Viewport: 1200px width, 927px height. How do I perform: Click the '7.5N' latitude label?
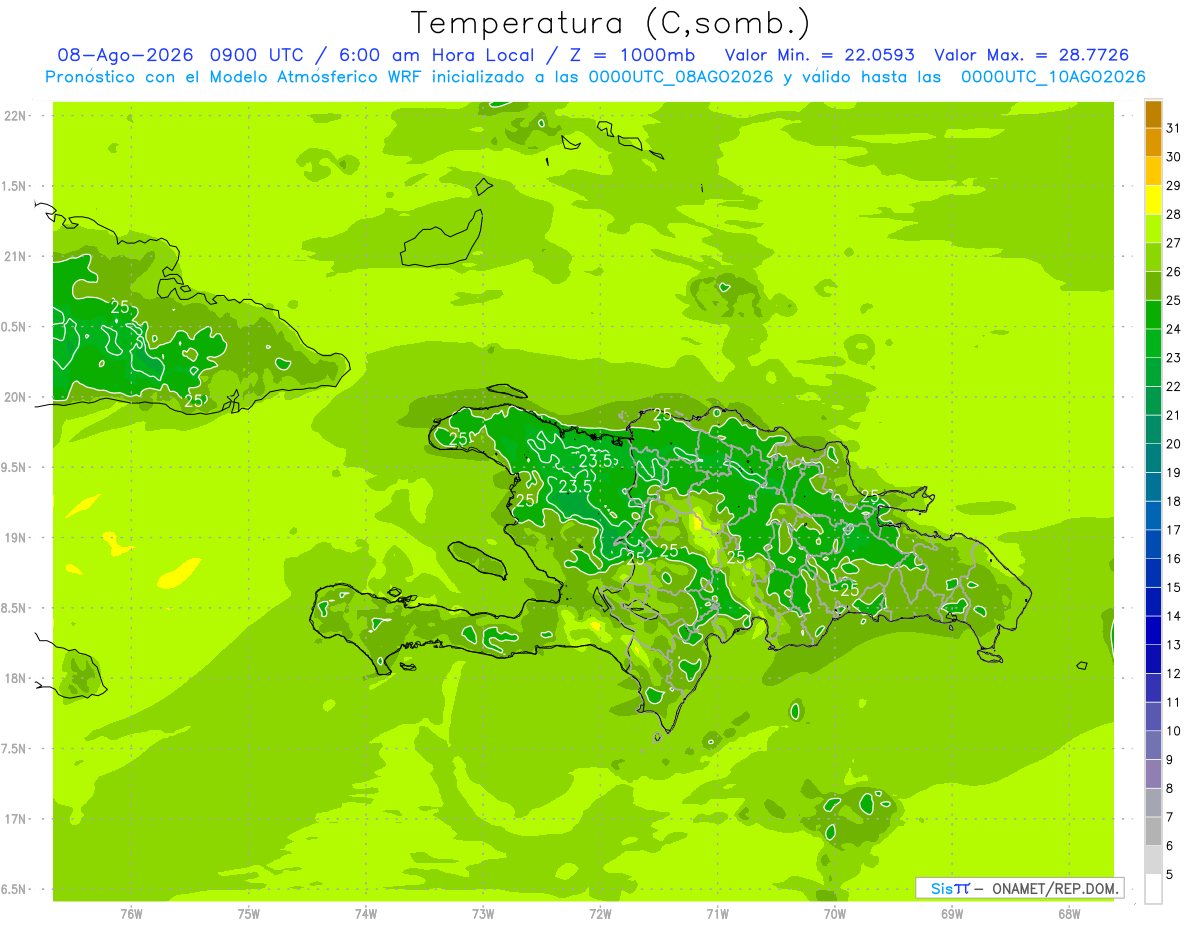15,748
